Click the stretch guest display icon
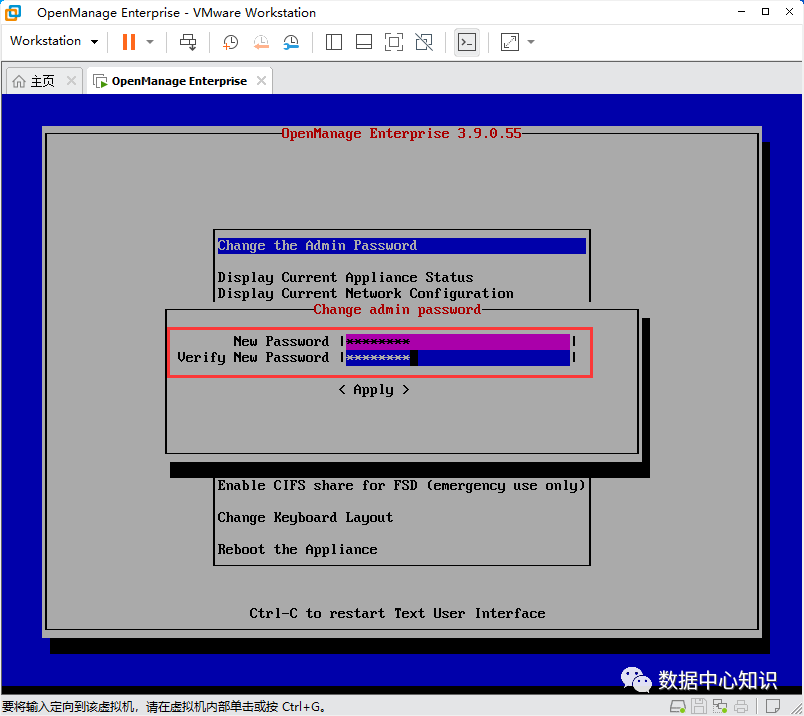The width and height of the screenshot is (804, 716). click(510, 42)
